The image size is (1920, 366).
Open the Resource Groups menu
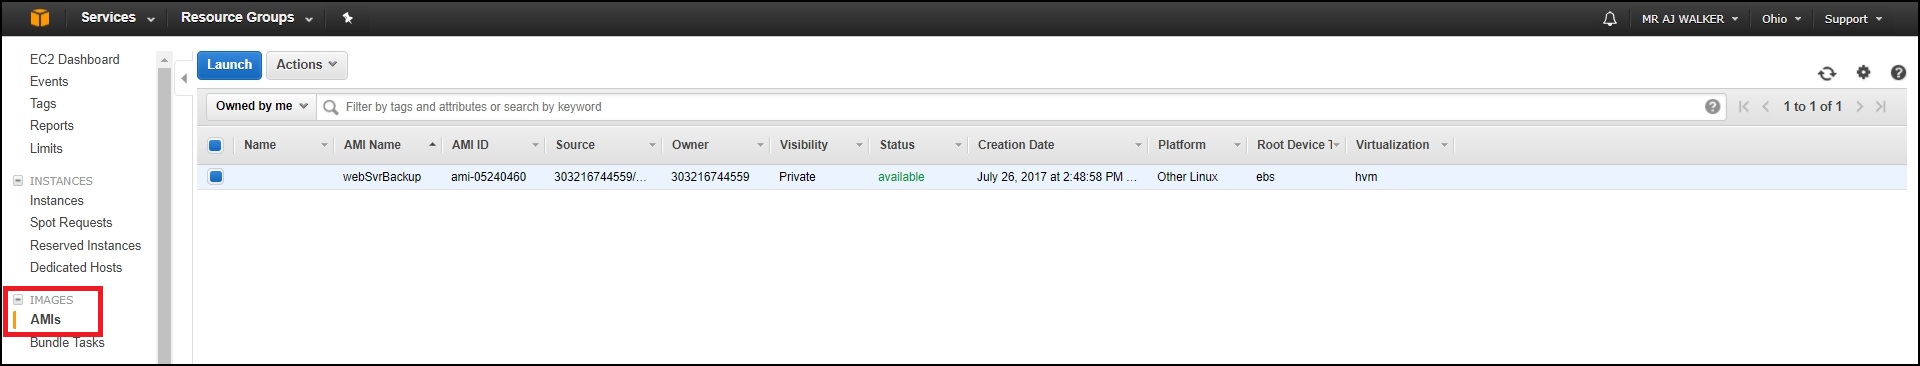[247, 18]
